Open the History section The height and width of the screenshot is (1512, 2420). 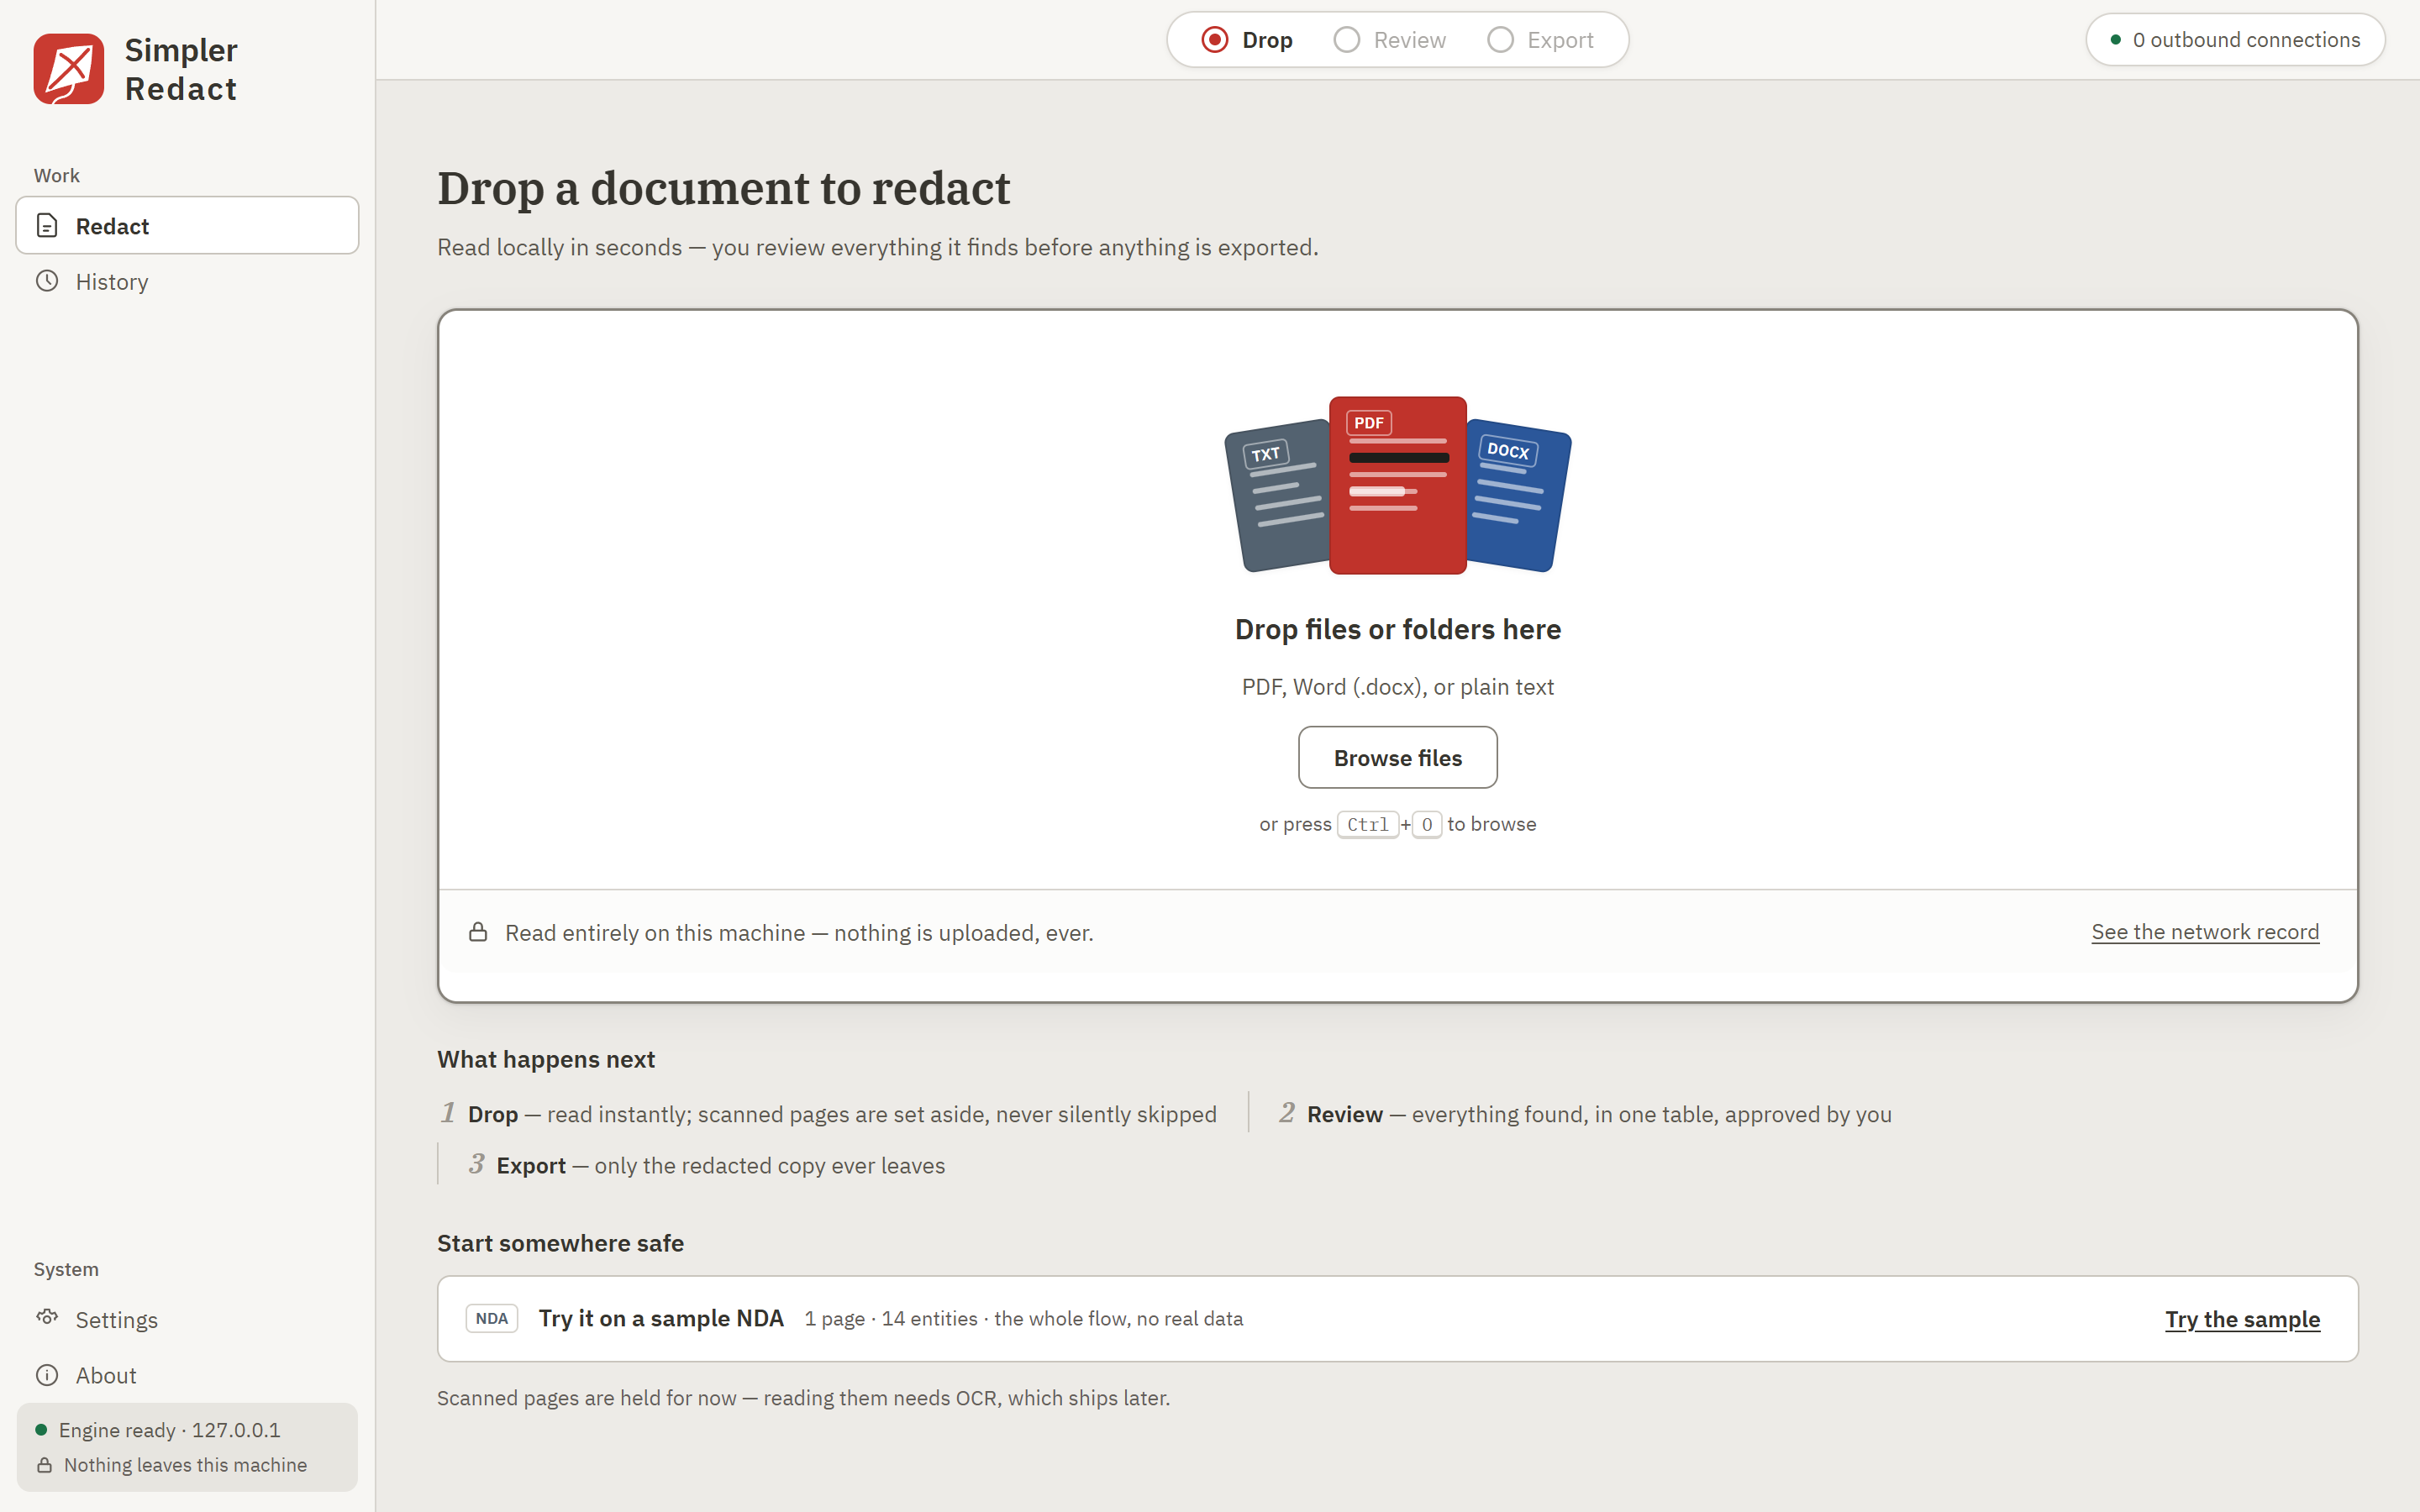[187, 281]
